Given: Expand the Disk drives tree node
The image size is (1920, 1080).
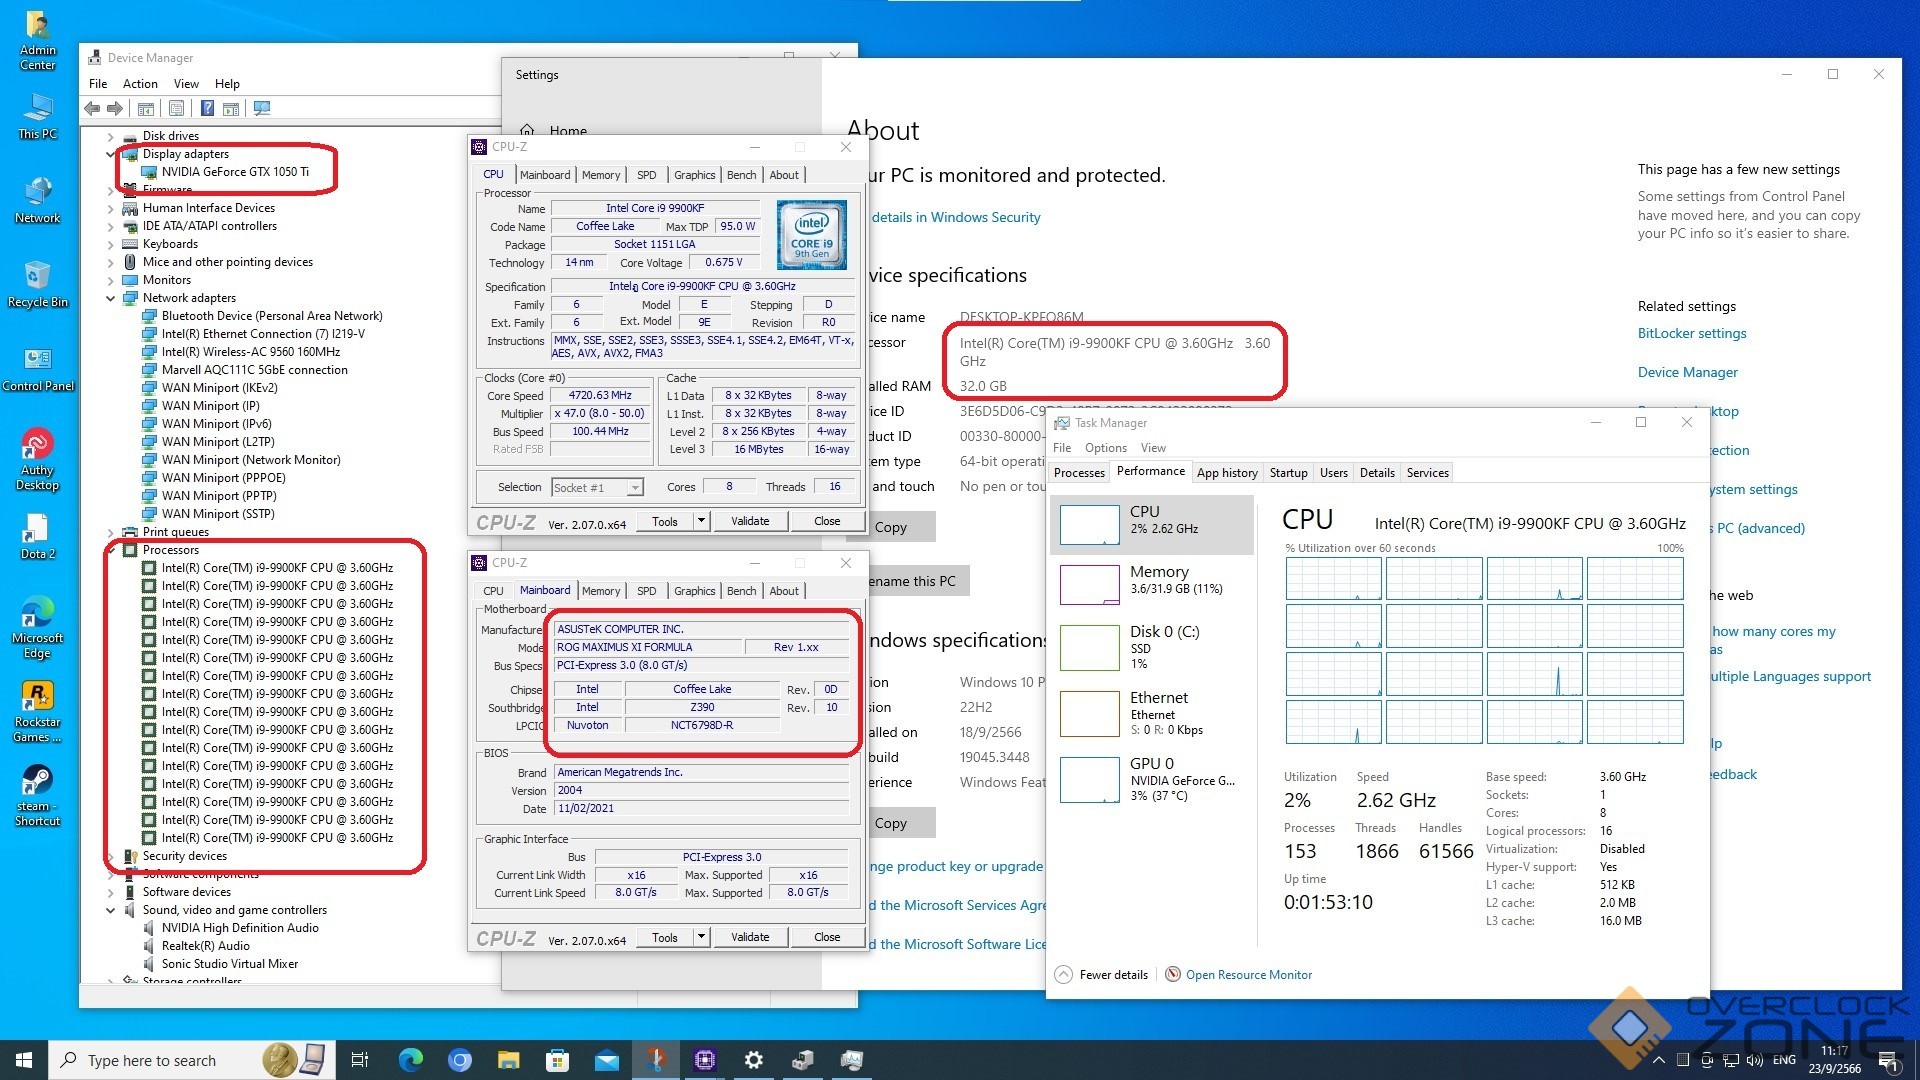Looking at the screenshot, I should [111, 136].
